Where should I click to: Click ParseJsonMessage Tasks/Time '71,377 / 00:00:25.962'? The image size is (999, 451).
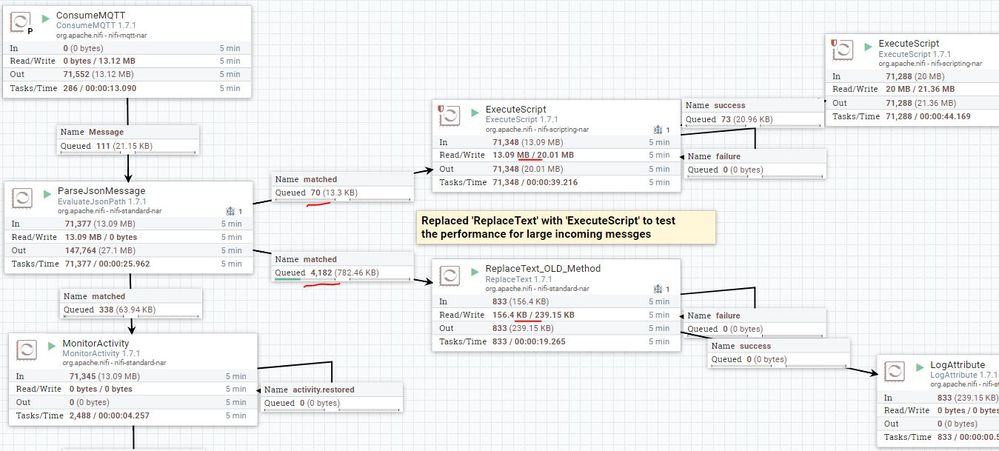(108, 264)
